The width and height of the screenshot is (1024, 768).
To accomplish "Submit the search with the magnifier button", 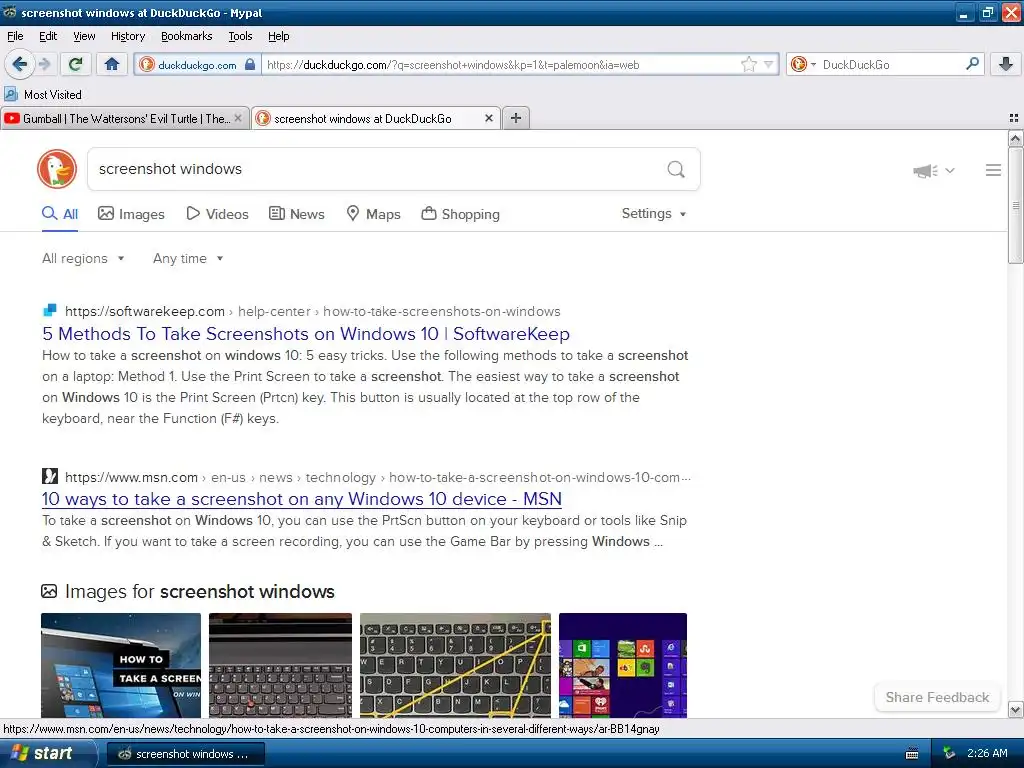I will coord(676,169).
